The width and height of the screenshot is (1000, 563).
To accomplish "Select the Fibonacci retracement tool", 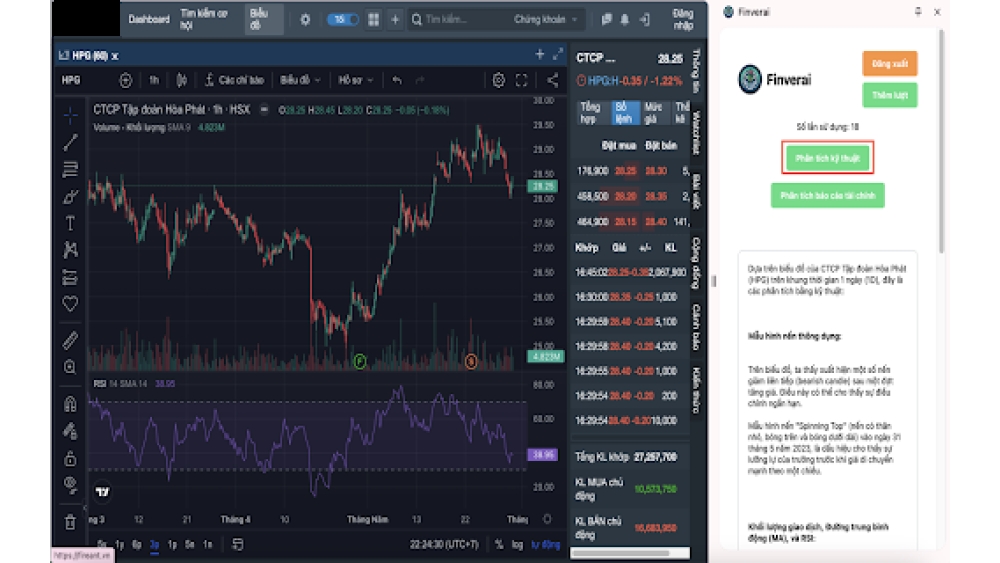I will [x=70, y=169].
